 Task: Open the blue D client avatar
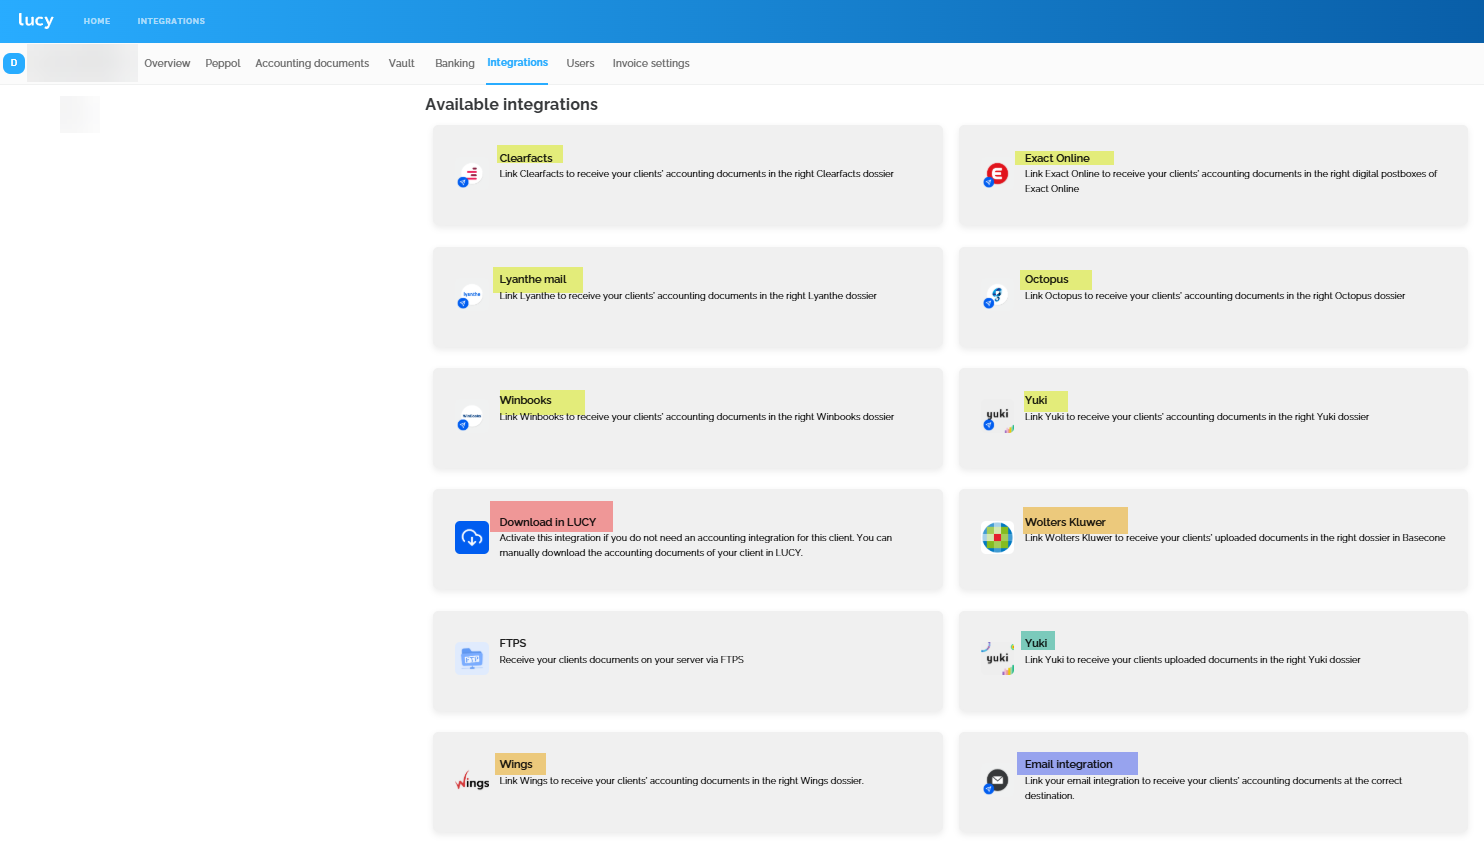[14, 63]
